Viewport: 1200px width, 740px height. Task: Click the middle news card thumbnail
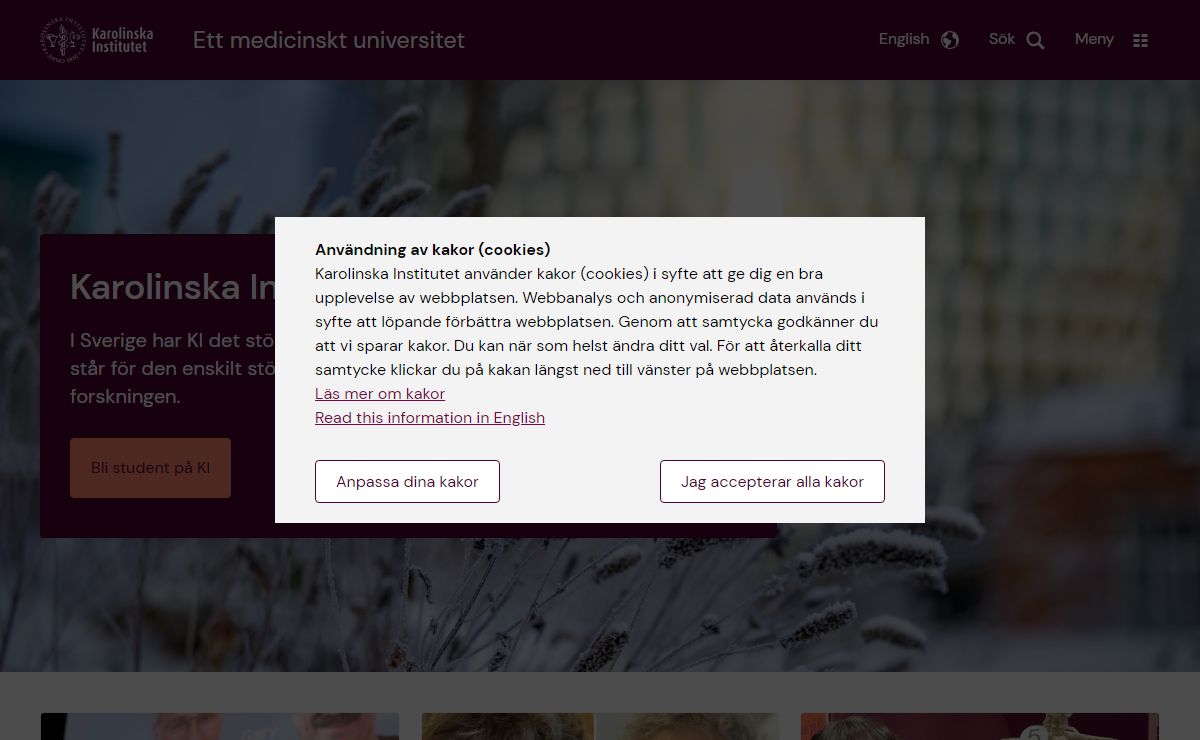[600, 726]
